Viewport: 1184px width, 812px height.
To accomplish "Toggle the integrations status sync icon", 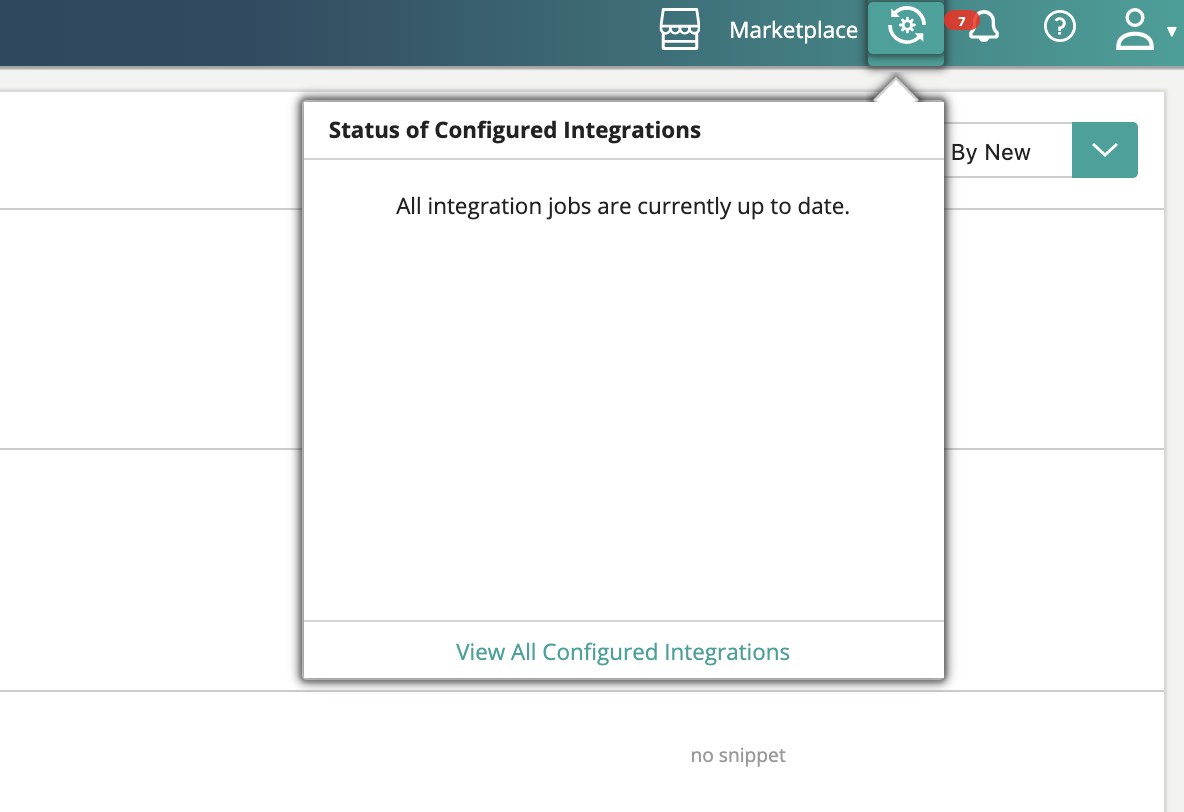I will [905, 28].
